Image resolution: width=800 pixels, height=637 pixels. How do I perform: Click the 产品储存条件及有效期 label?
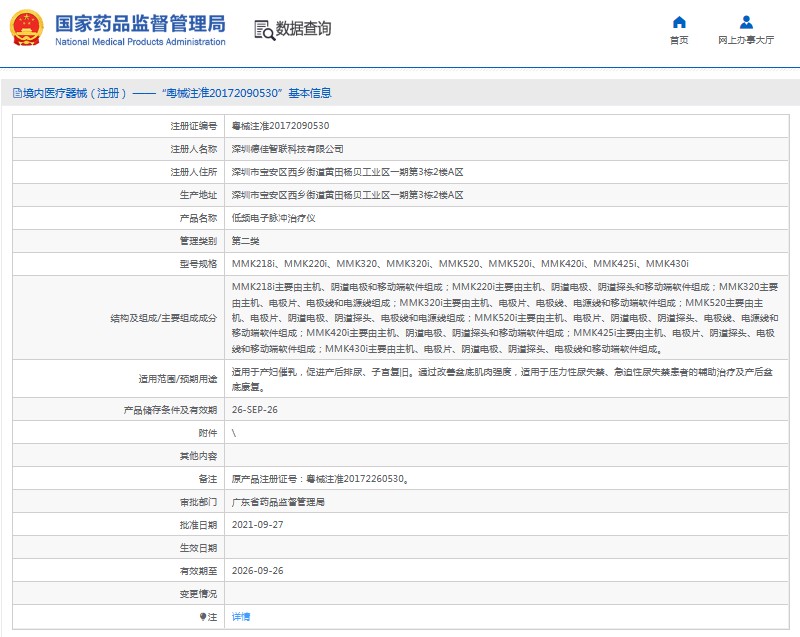[x=170, y=410]
